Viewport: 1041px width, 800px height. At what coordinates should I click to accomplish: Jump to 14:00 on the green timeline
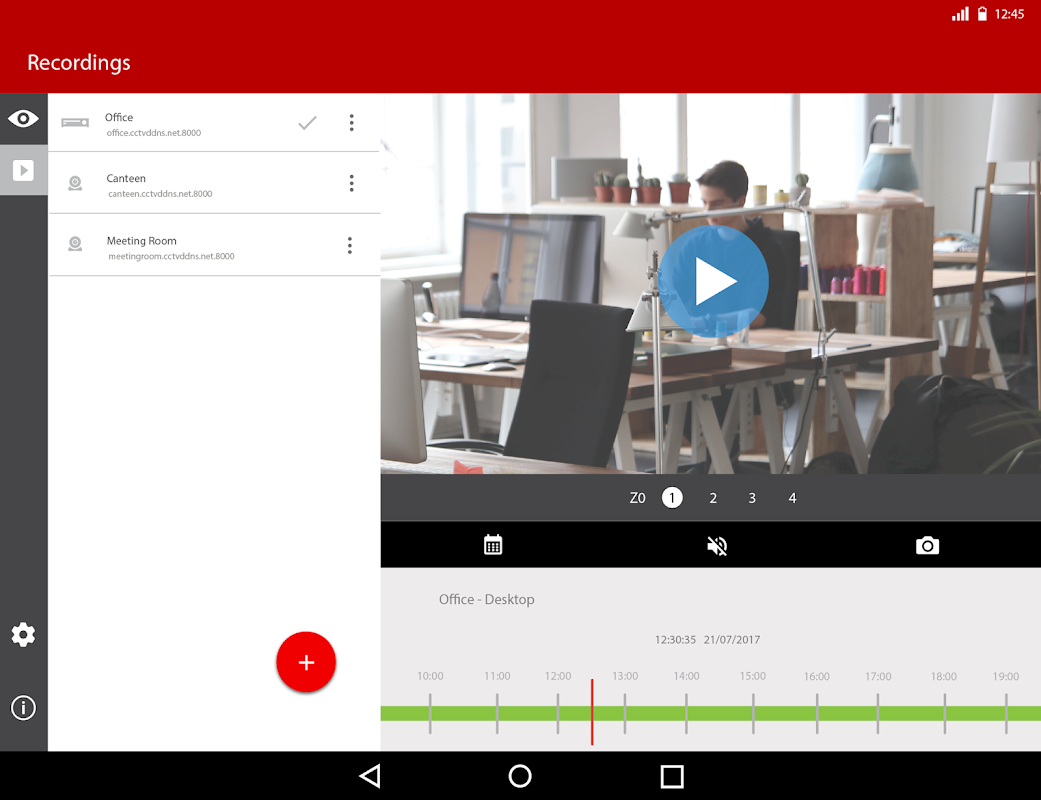click(x=686, y=714)
